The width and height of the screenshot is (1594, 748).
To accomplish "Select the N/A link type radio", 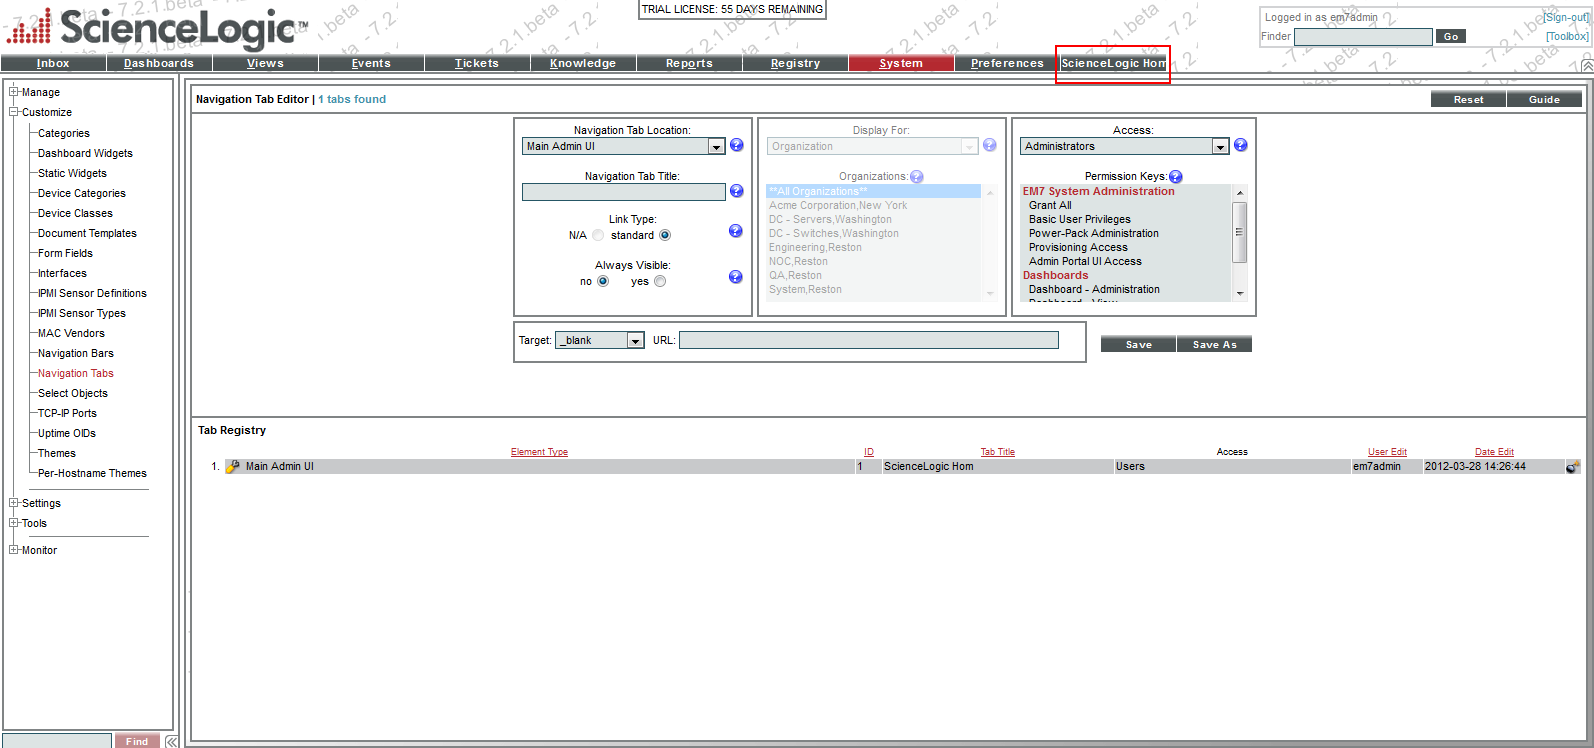I will tap(598, 235).
